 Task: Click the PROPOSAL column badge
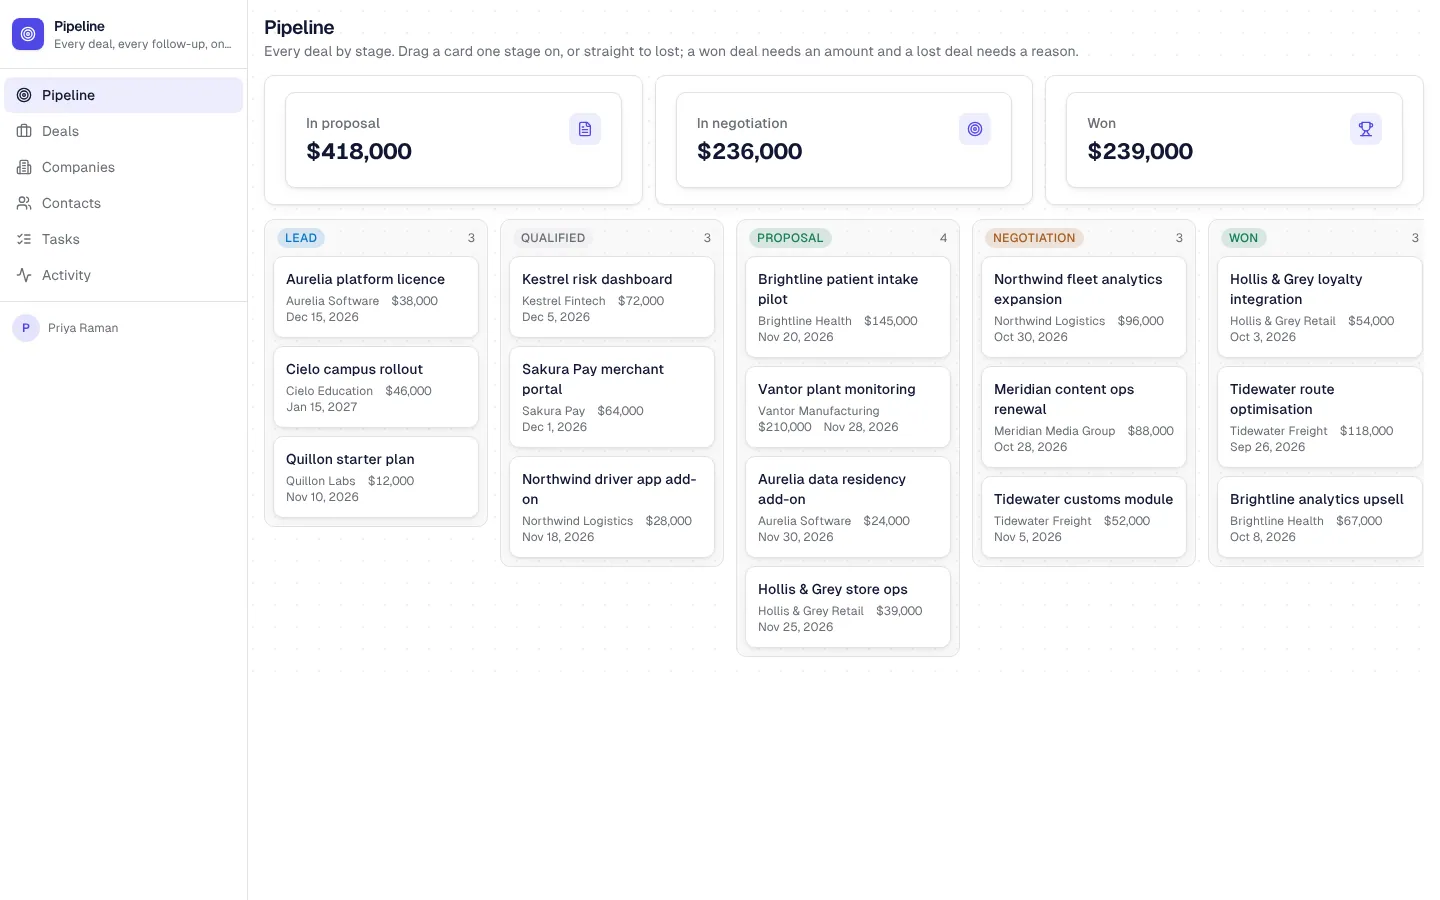[790, 238]
